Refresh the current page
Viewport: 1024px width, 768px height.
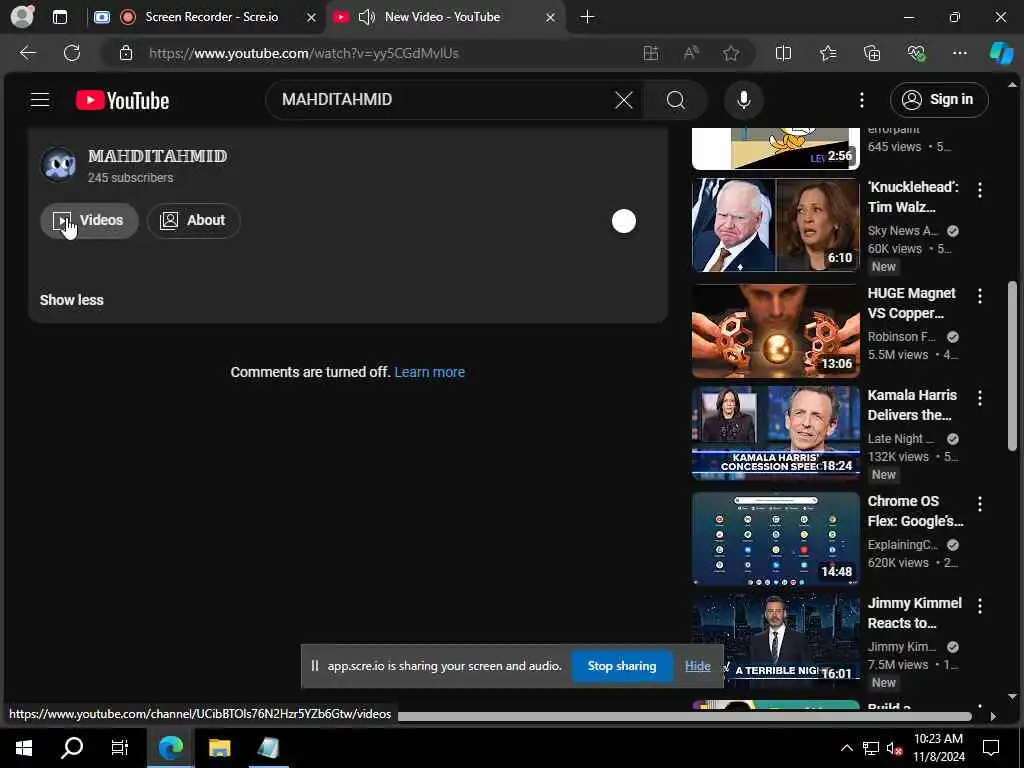[x=72, y=53]
